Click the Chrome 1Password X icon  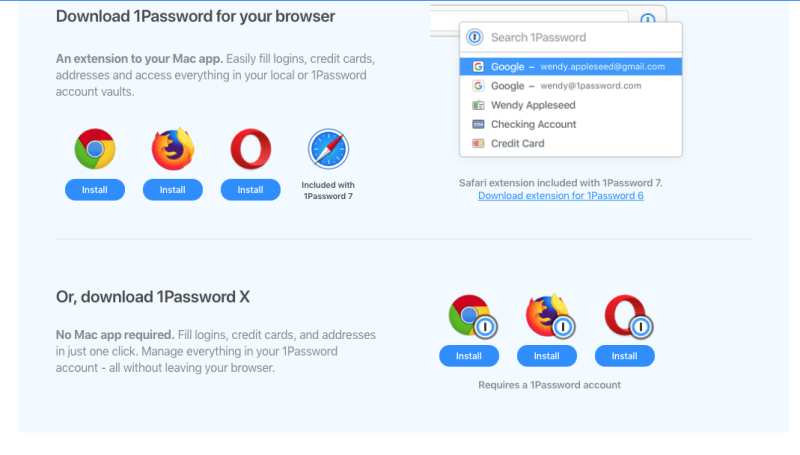pyautogui.click(x=472, y=316)
